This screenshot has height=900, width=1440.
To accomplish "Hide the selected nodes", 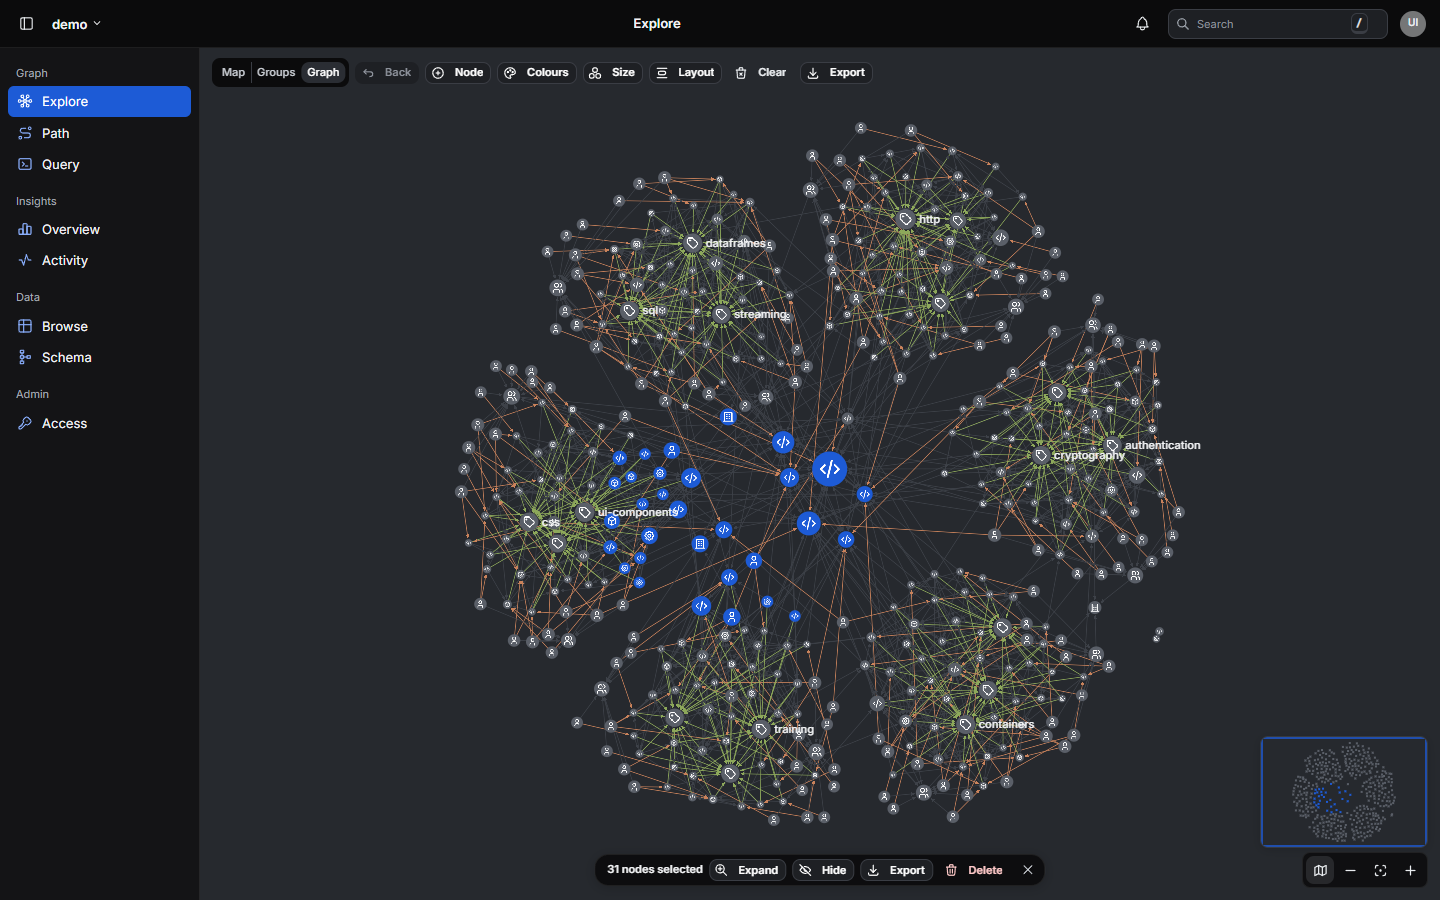I will coord(823,870).
